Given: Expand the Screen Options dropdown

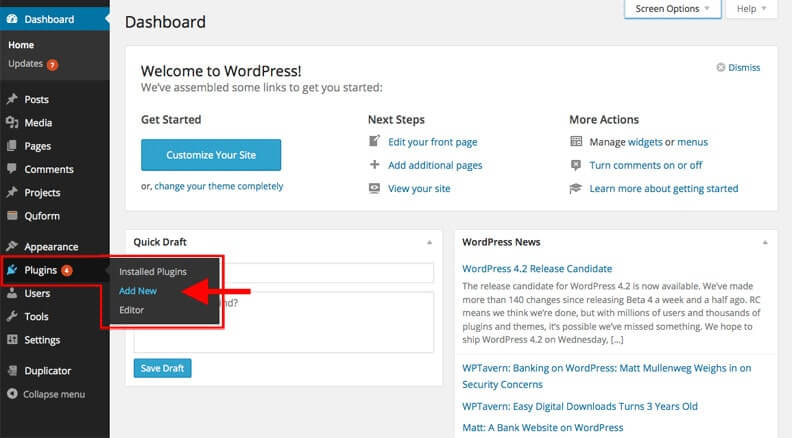Looking at the screenshot, I should (672, 9).
